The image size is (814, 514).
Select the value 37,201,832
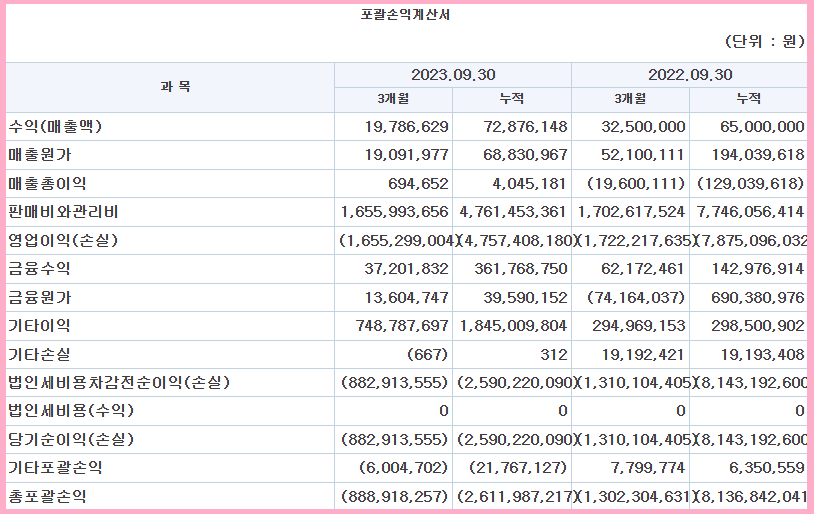406,269
